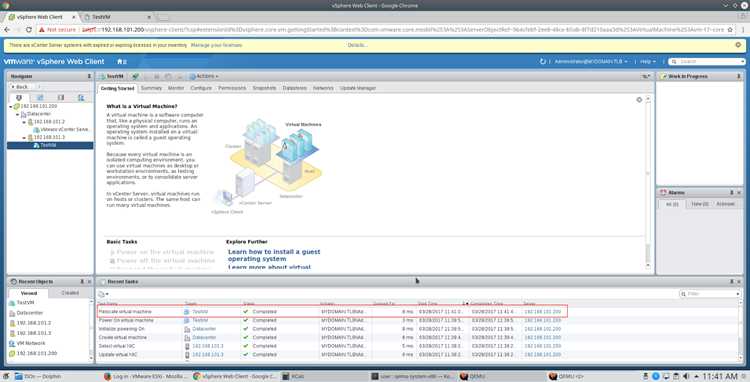The width and height of the screenshot is (750, 382).
Task: Switch to the Configure tab
Action: coord(201,88)
